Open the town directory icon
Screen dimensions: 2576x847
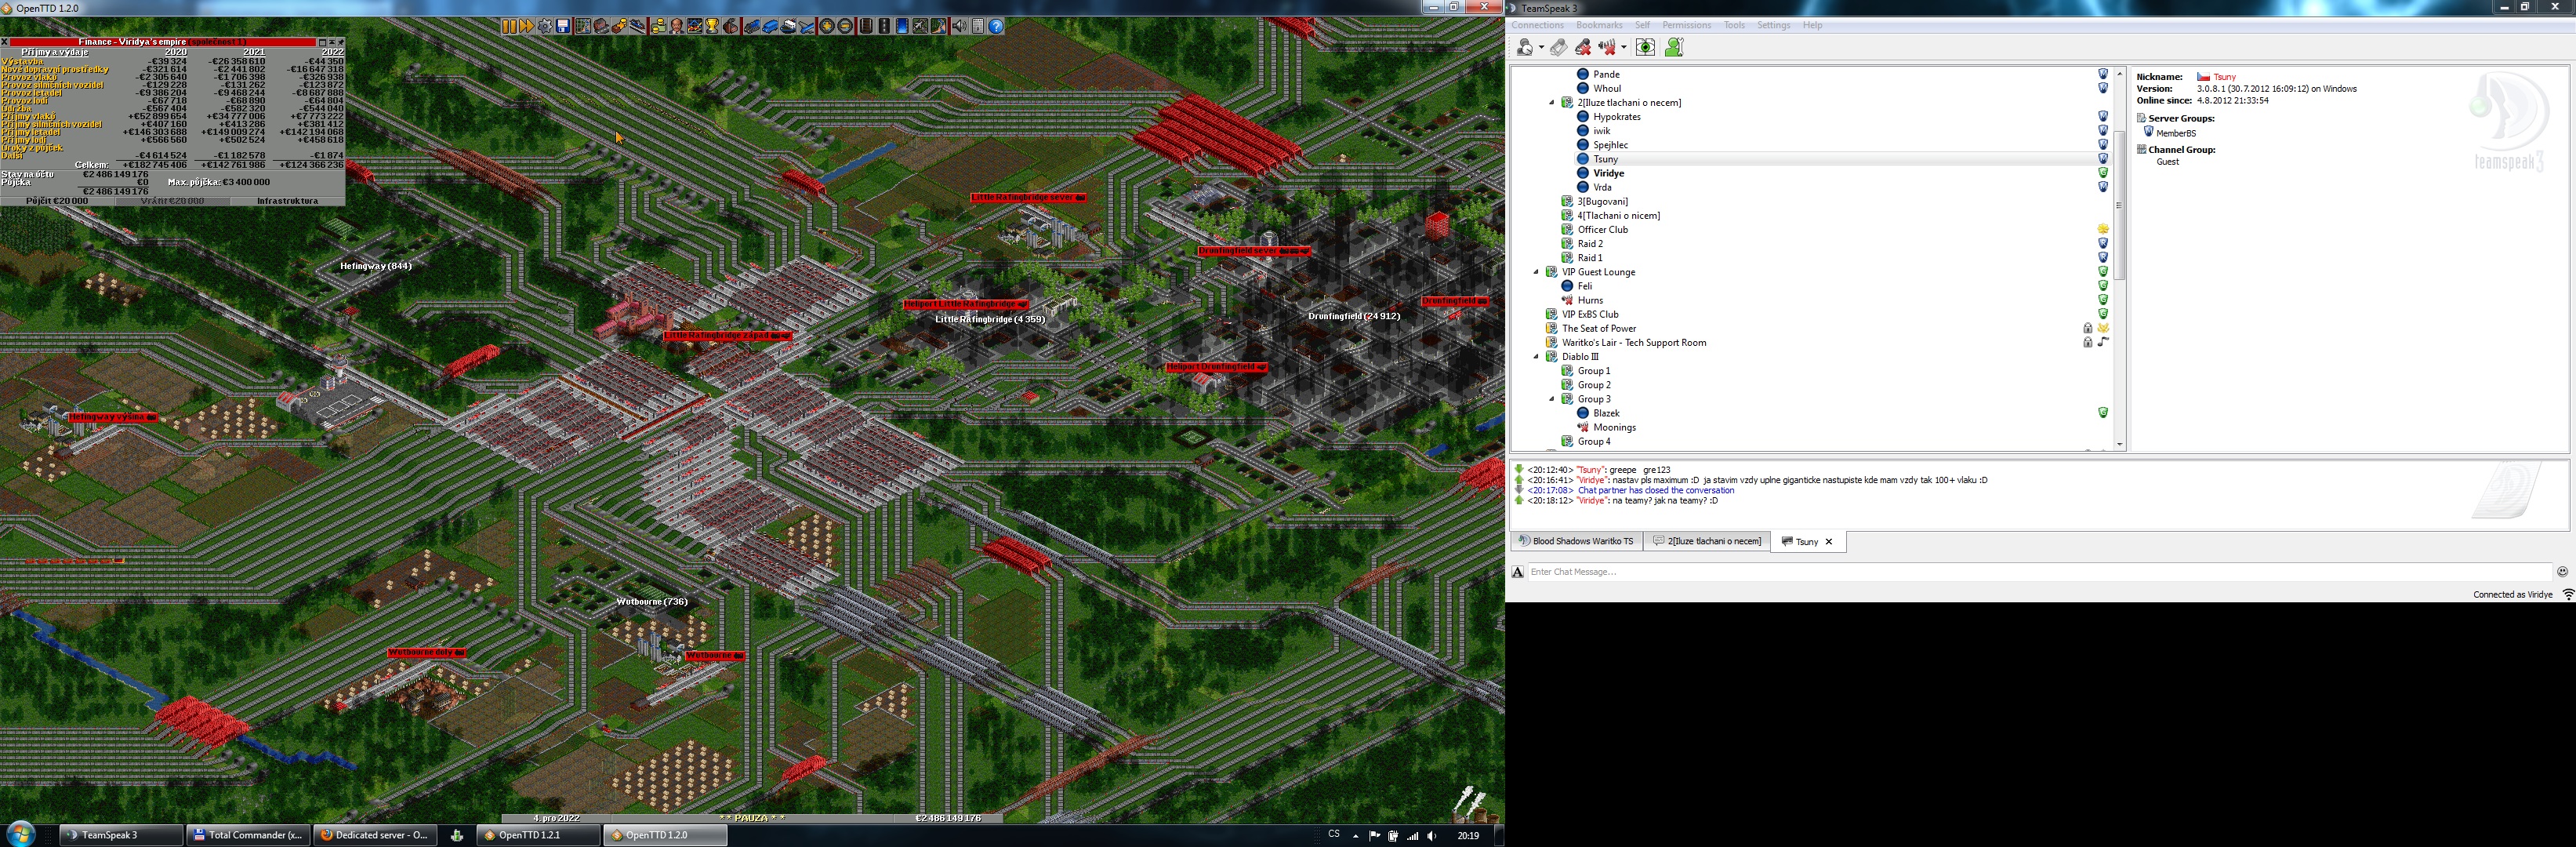(x=602, y=26)
